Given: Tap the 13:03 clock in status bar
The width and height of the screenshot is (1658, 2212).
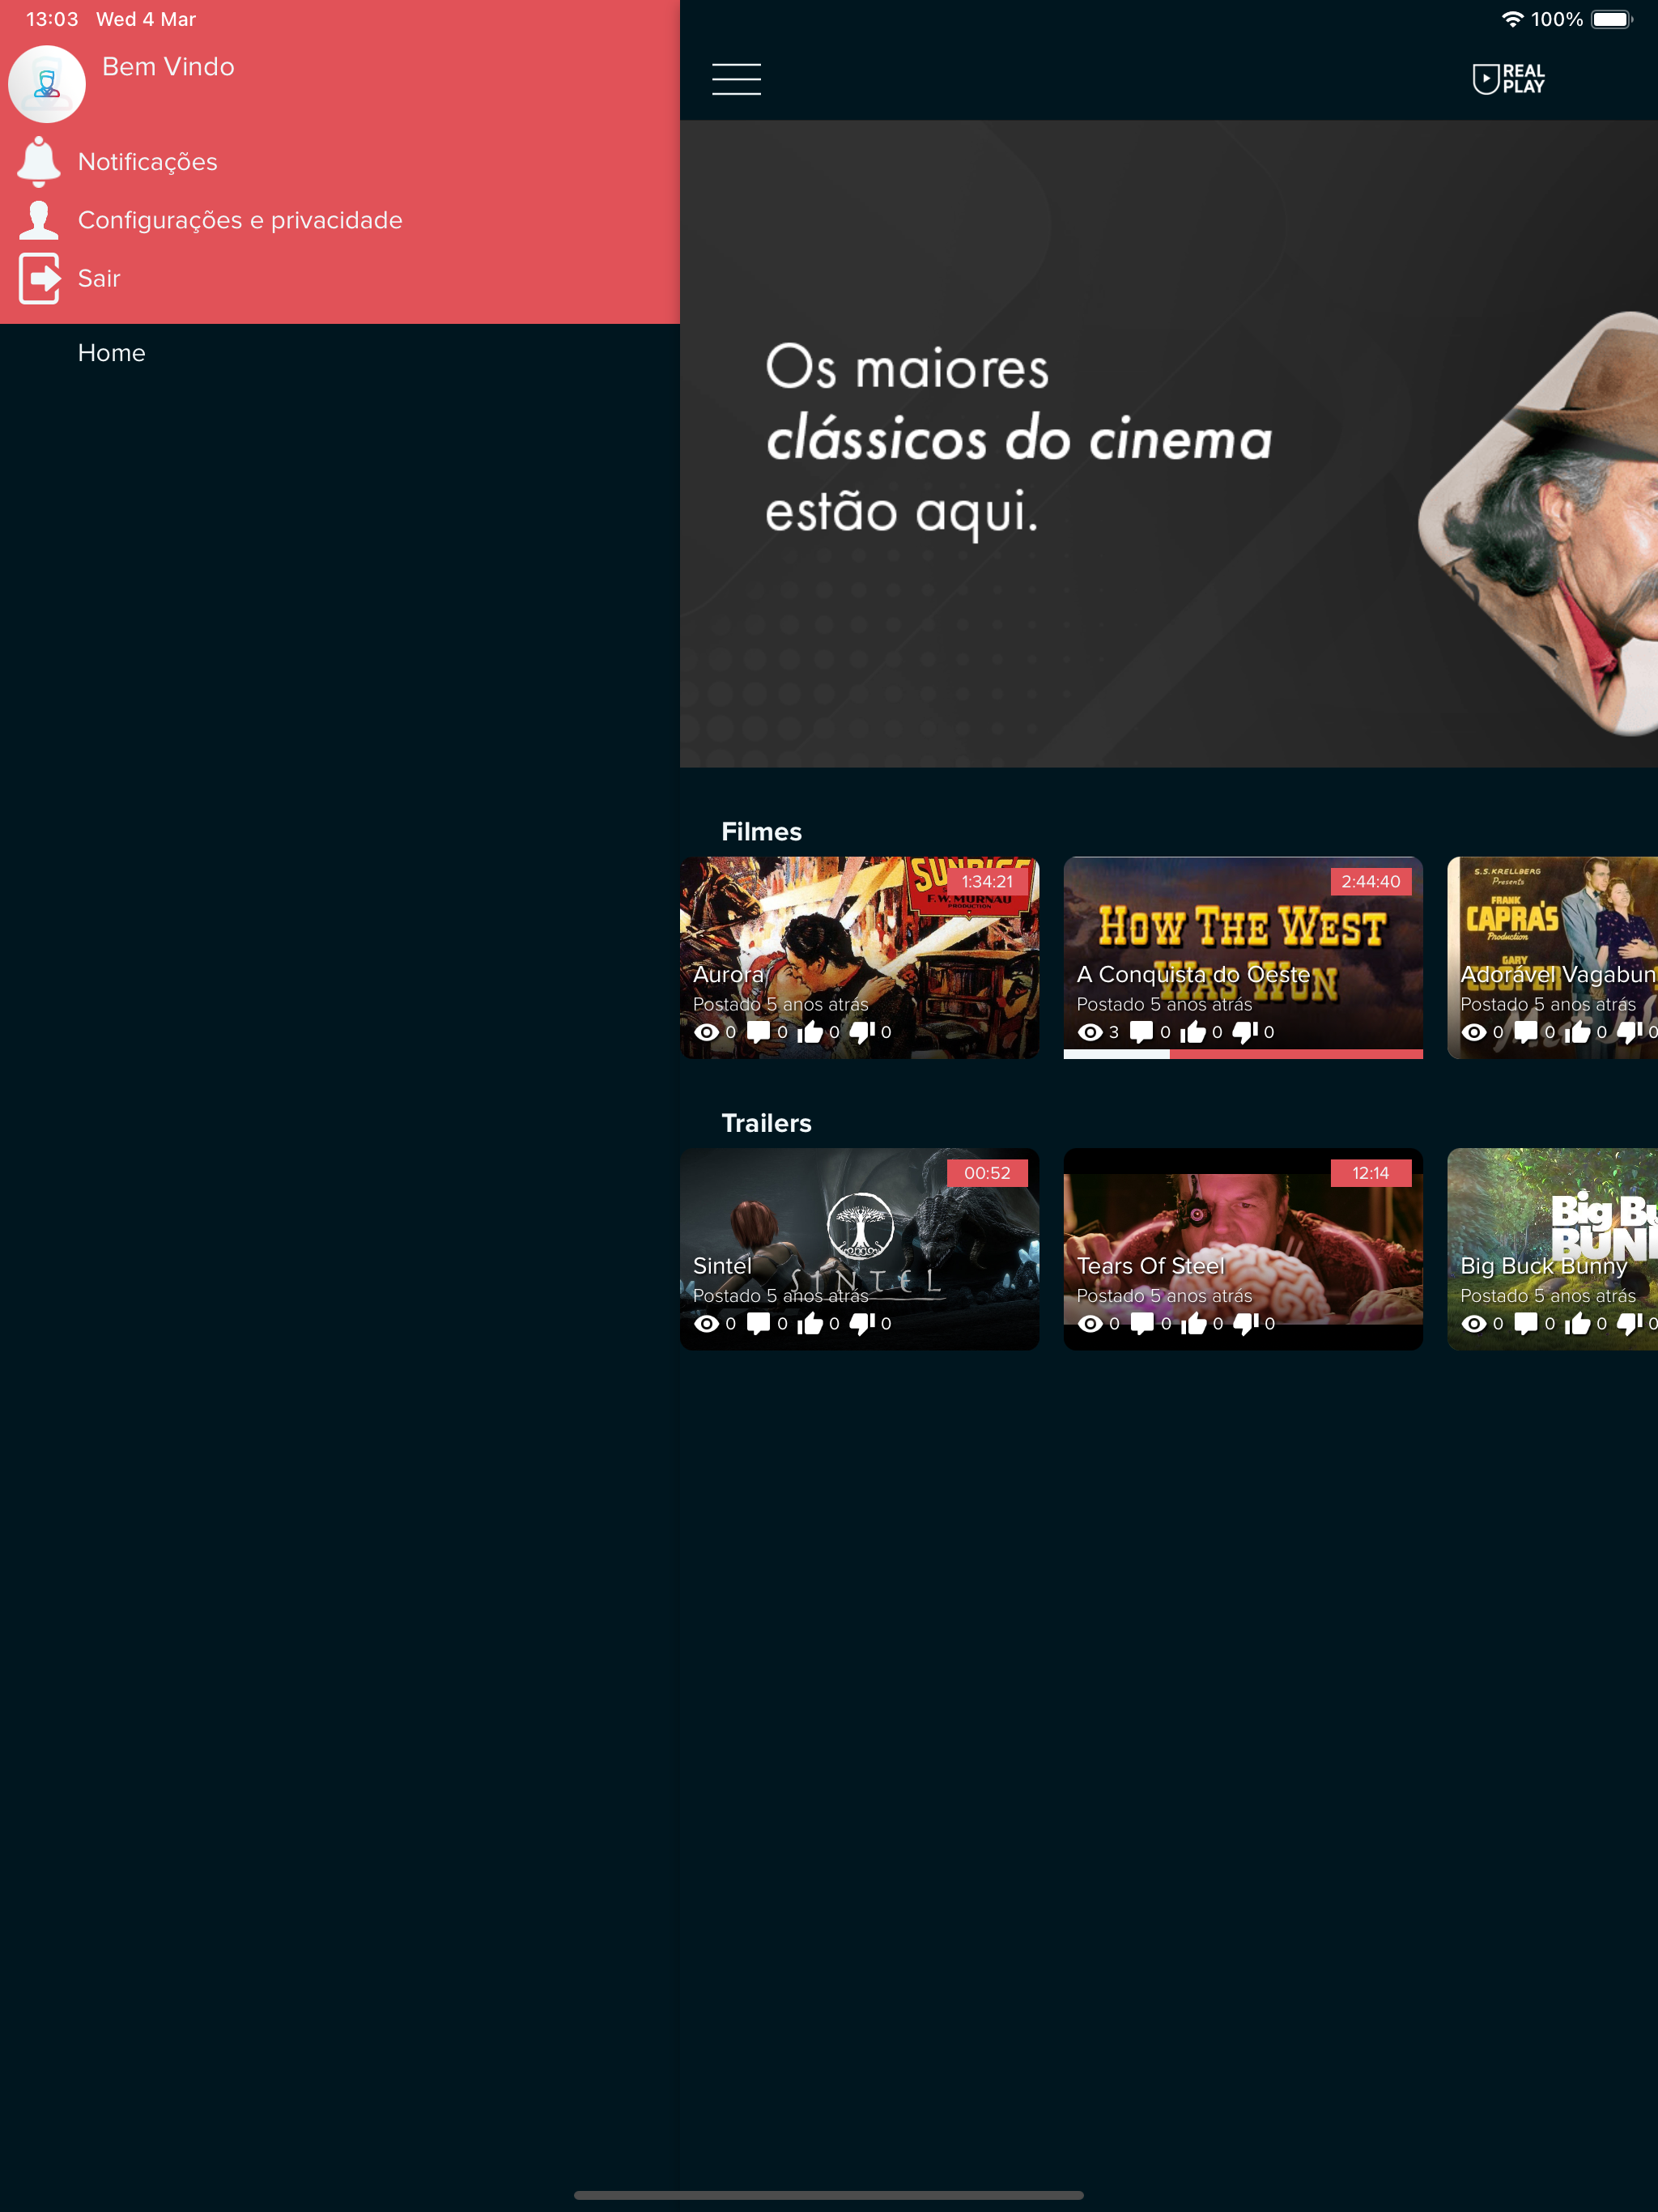Looking at the screenshot, I should click(52, 19).
